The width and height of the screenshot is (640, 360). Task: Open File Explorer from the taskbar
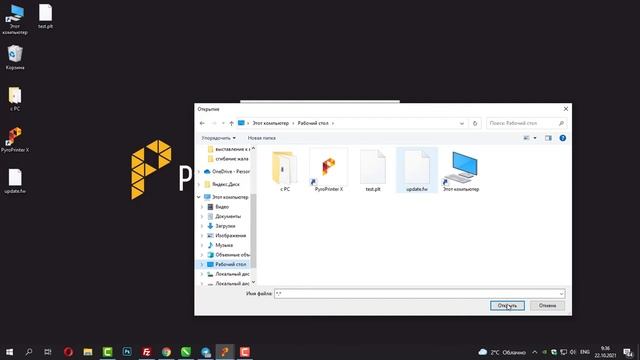click(88, 351)
